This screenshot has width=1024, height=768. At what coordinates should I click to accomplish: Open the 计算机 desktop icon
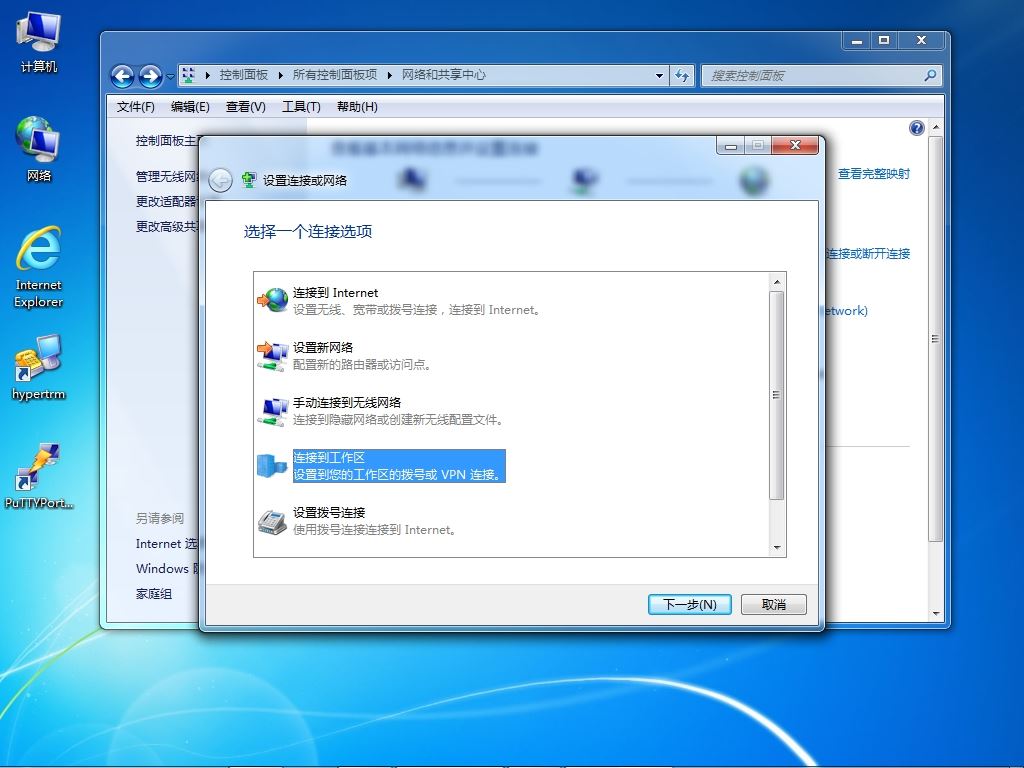[x=39, y=42]
